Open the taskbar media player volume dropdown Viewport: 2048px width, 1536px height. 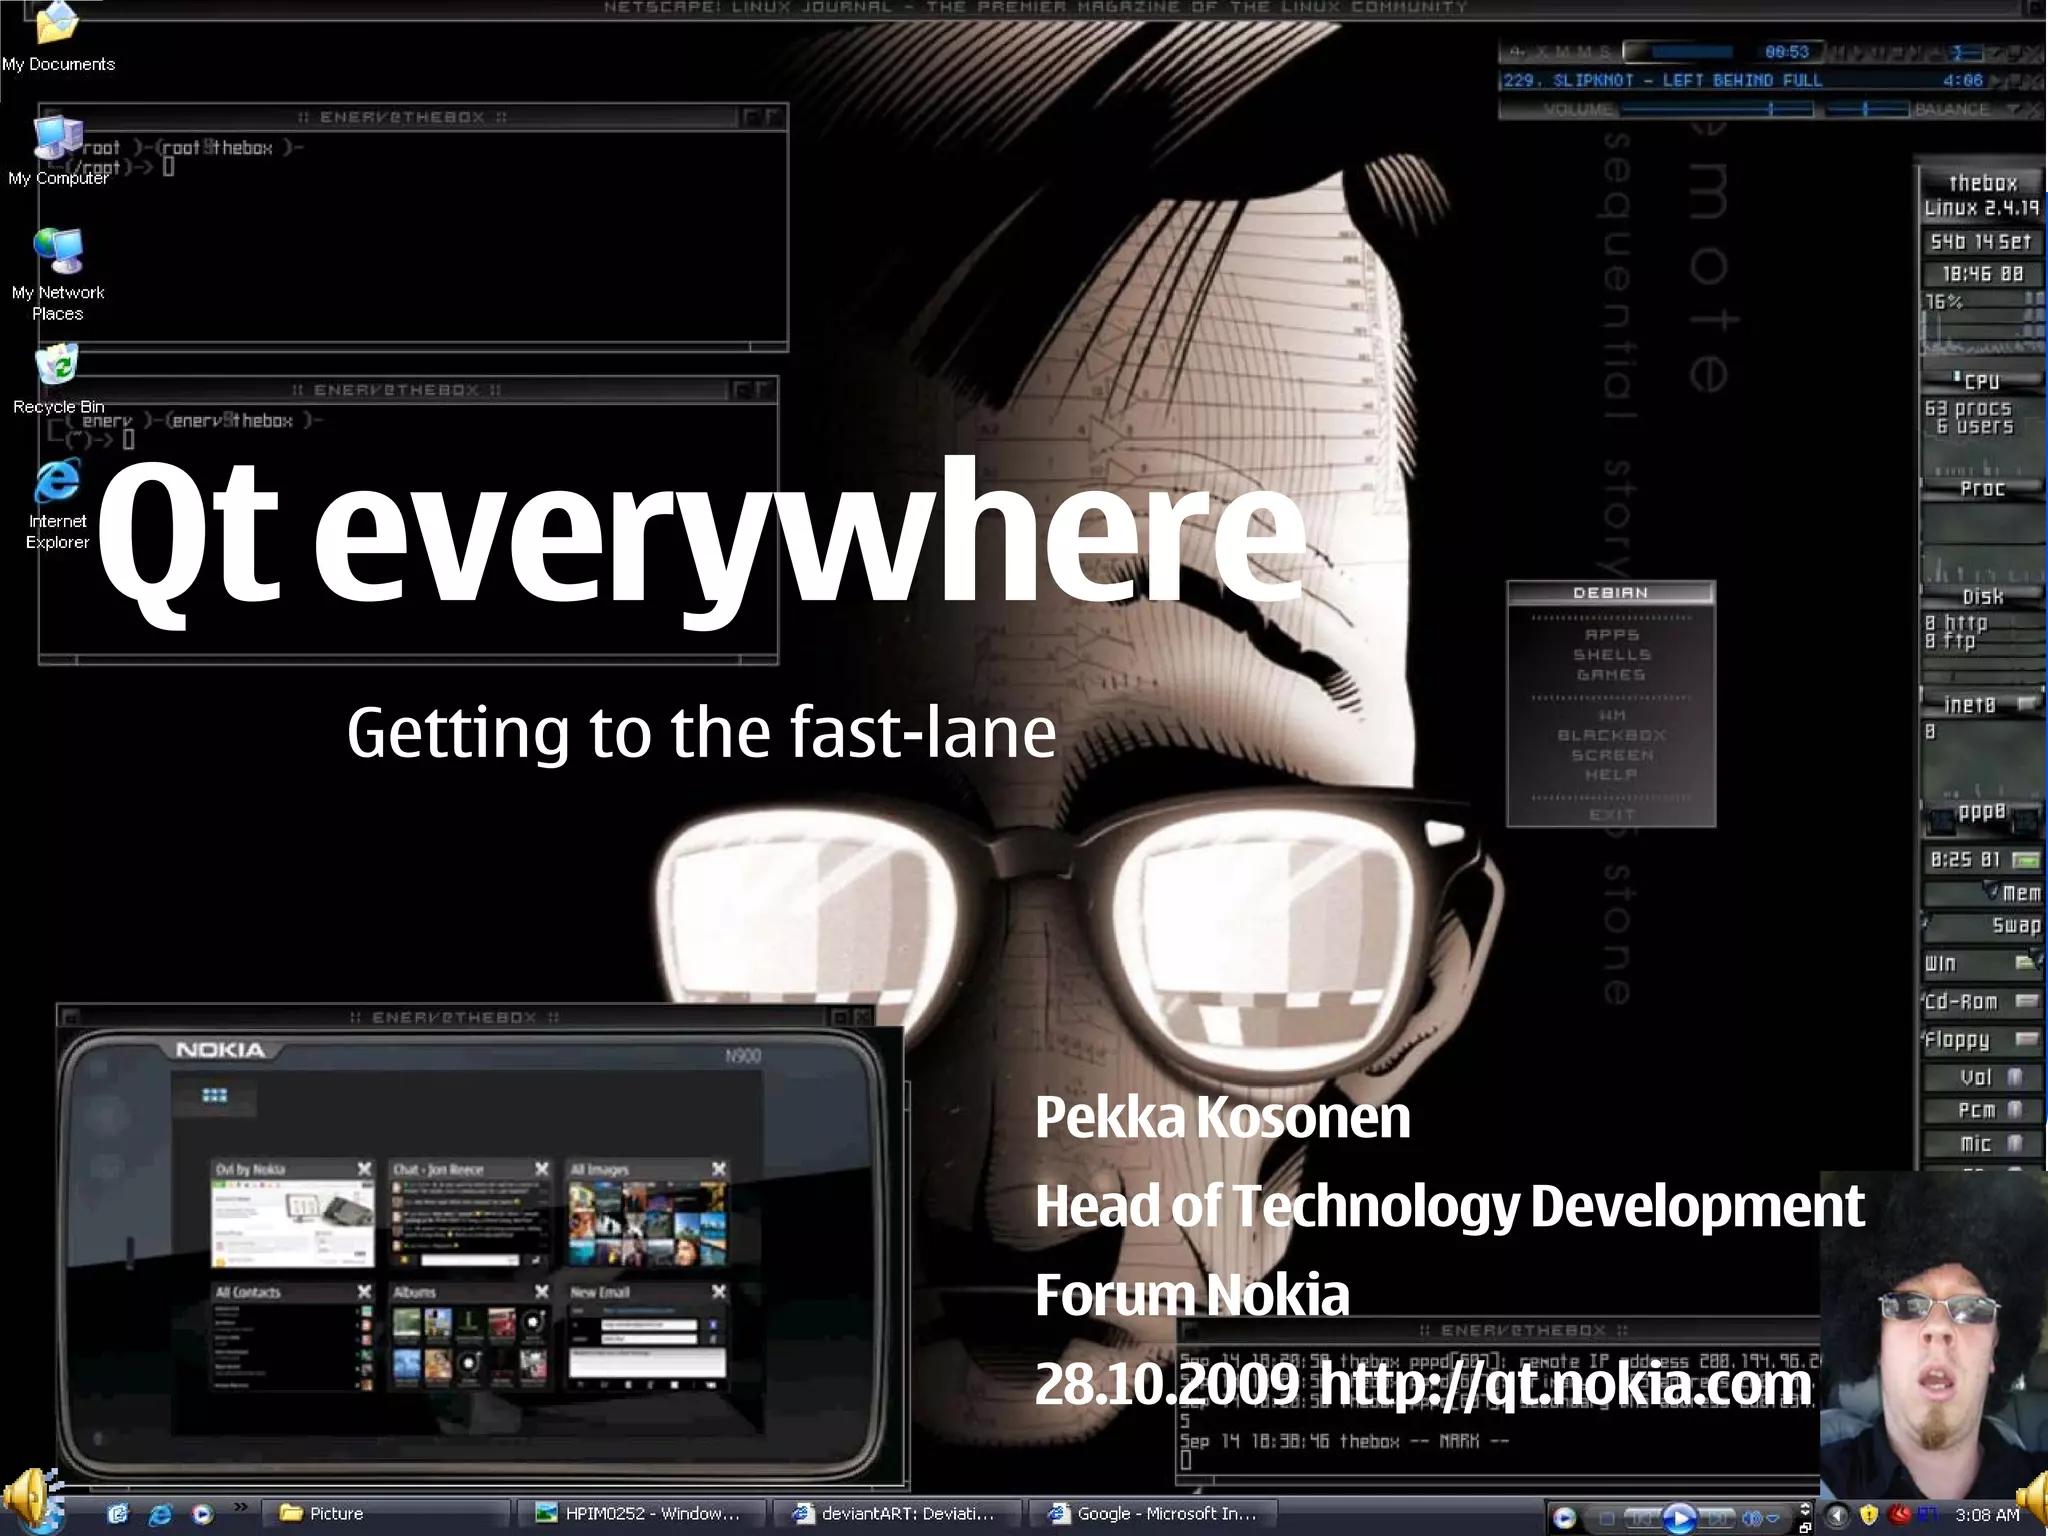tap(1772, 1518)
